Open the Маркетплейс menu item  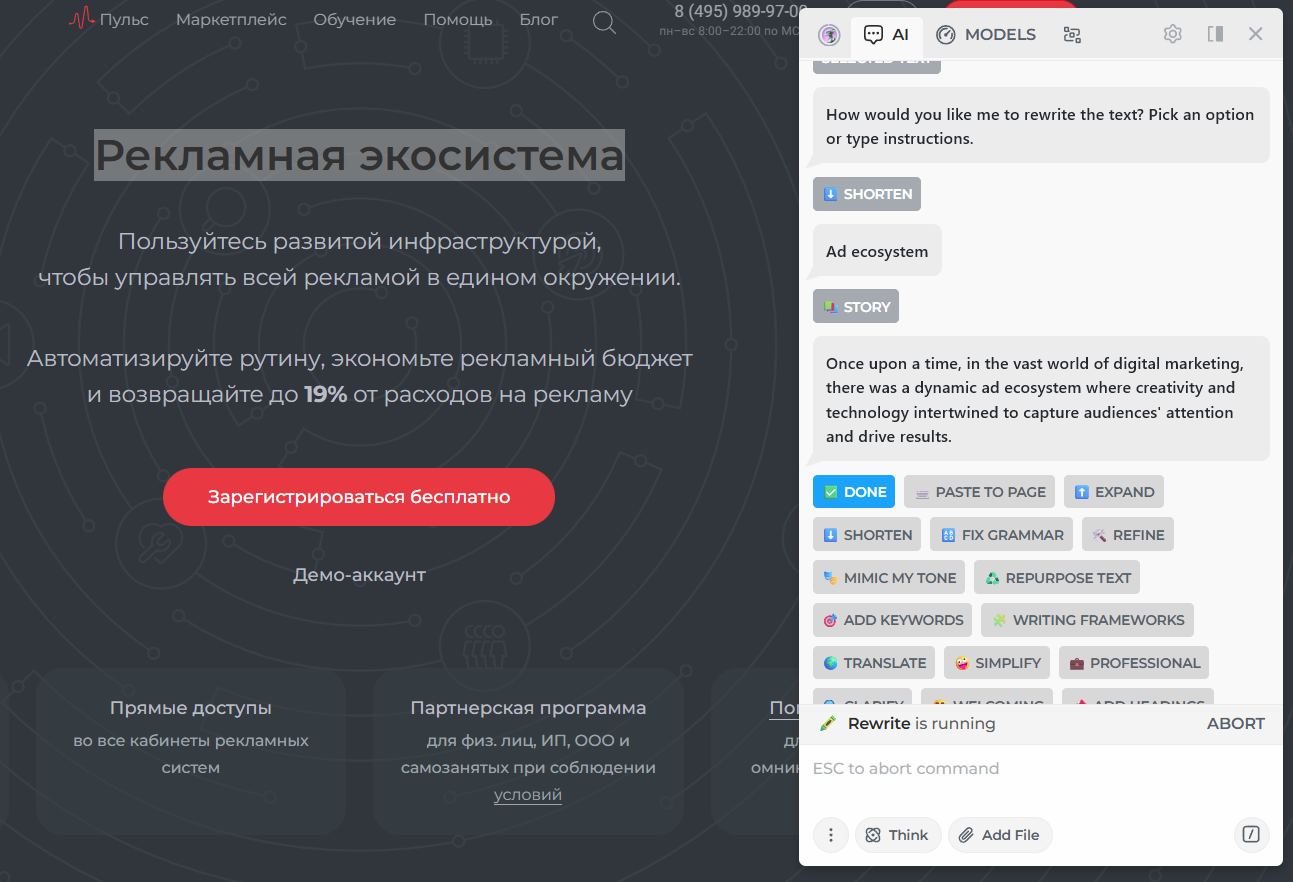pos(231,20)
